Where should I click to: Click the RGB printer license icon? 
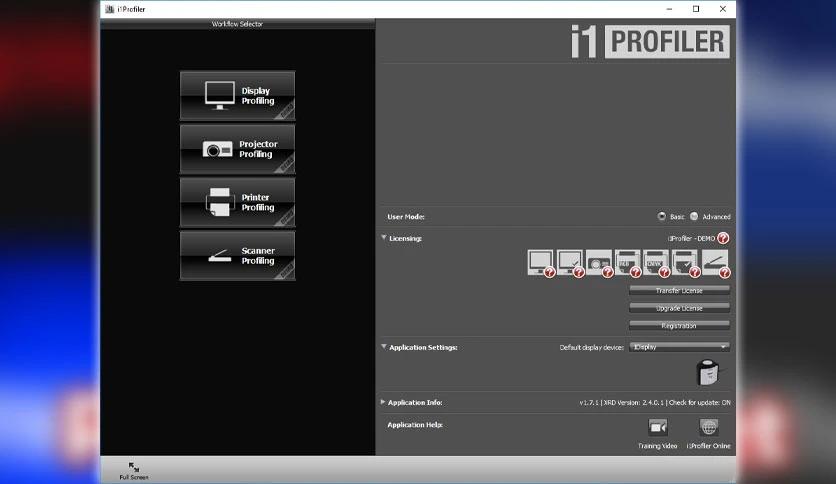click(x=627, y=263)
